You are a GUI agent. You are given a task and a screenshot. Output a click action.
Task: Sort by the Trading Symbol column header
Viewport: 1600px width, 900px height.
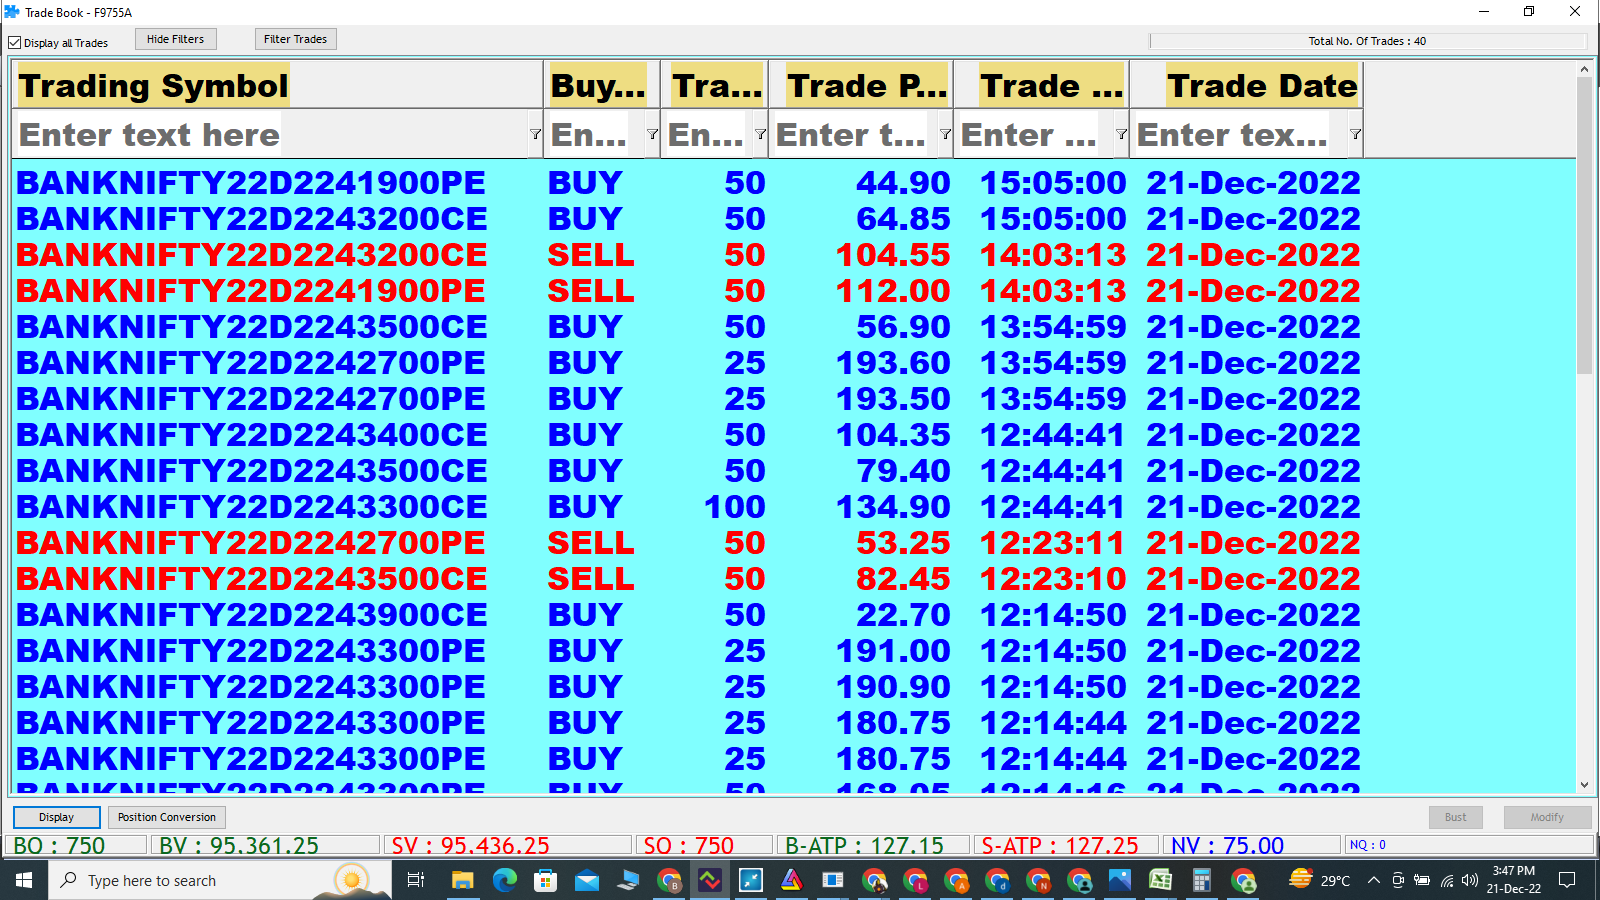pyautogui.click(x=278, y=85)
